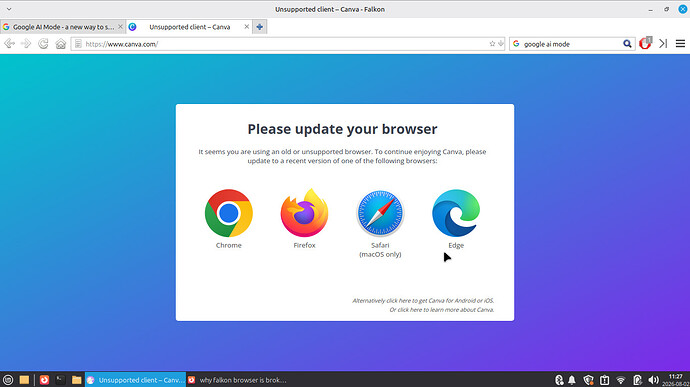Open Bluetooth tray icon
The image size is (690, 387).
click(559, 380)
